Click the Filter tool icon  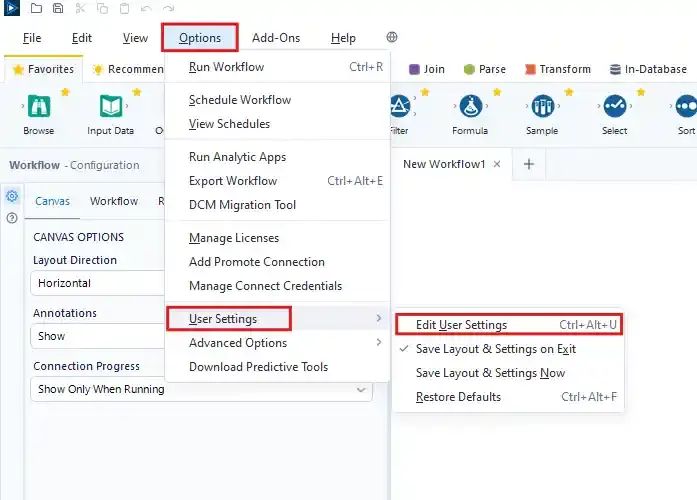coord(399,107)
